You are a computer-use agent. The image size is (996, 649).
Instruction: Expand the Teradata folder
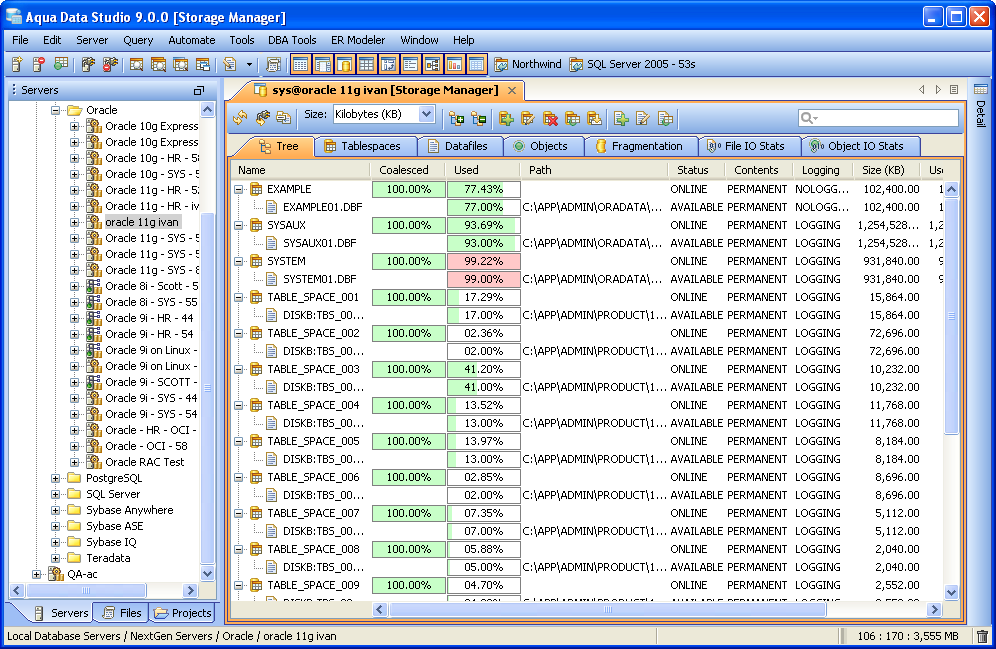click(55, 558)
